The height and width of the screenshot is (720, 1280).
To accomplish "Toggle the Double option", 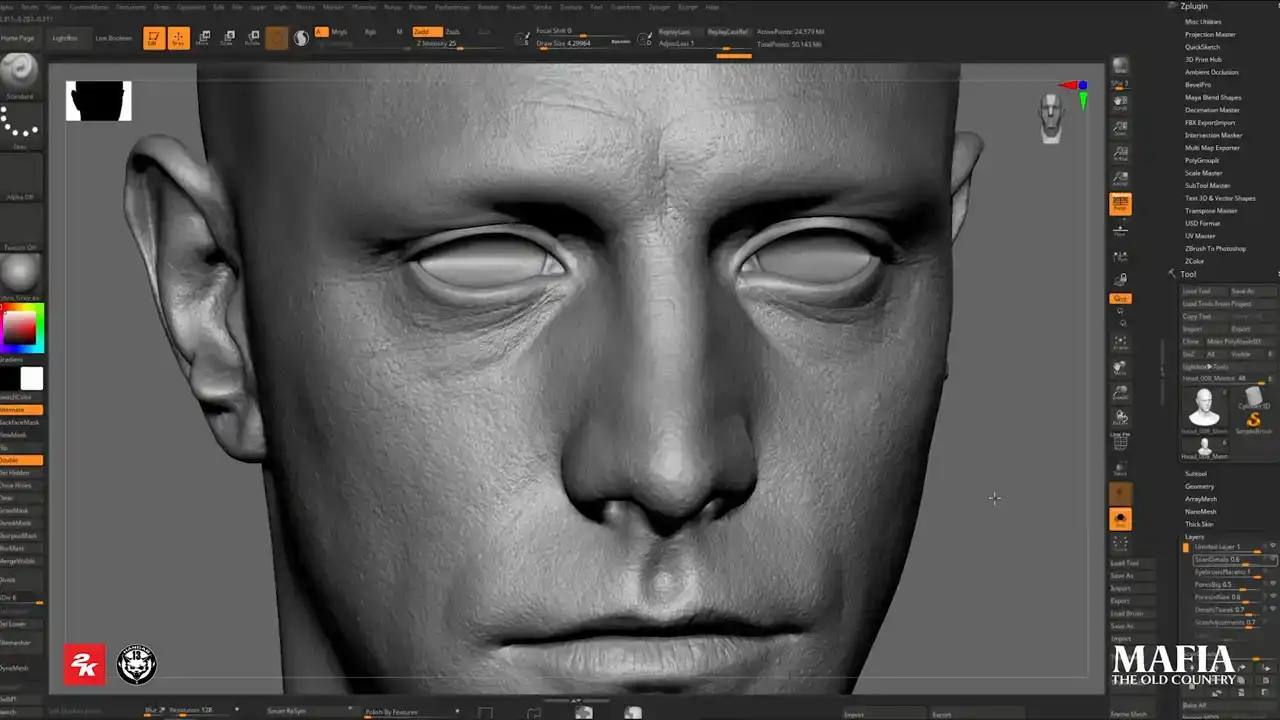I will point(21,460).
